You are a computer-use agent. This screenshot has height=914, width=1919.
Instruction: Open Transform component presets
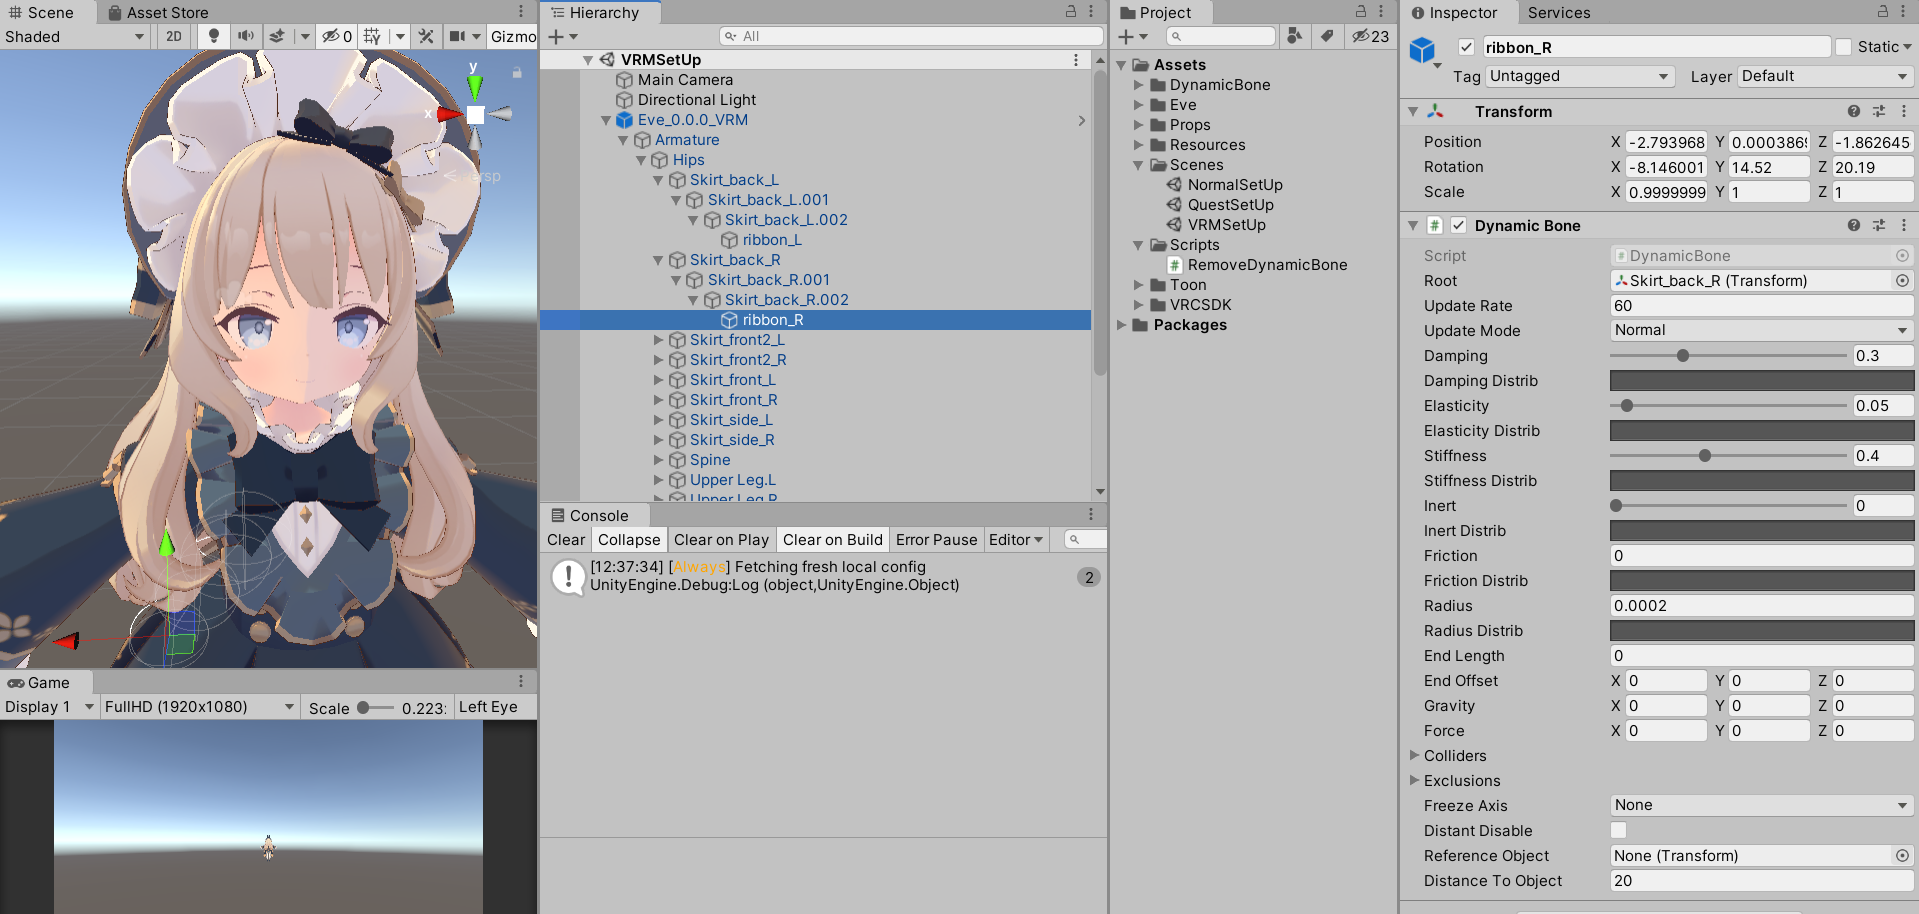(1879, 111)
